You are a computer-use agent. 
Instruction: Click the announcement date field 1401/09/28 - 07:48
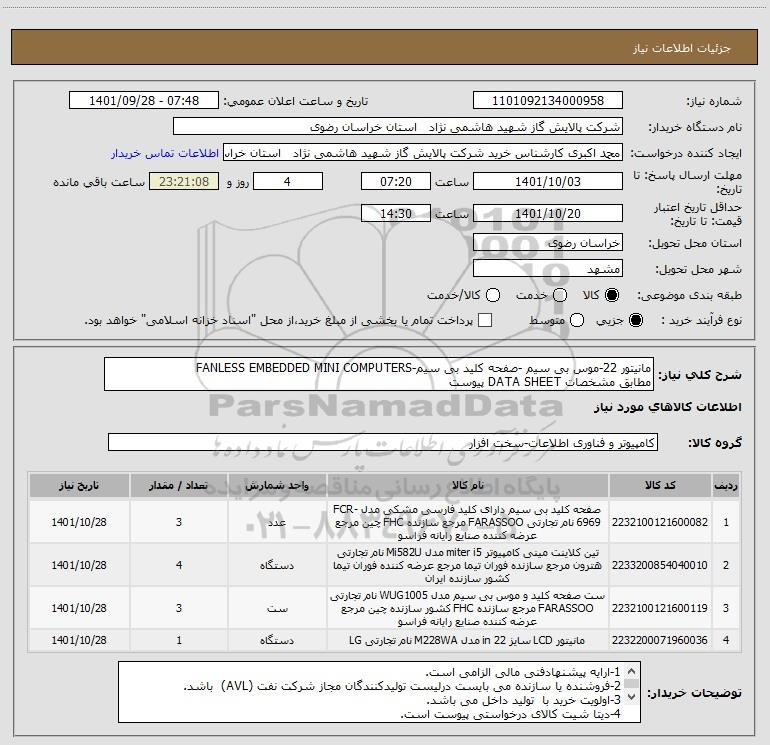[x=144, y=101]
